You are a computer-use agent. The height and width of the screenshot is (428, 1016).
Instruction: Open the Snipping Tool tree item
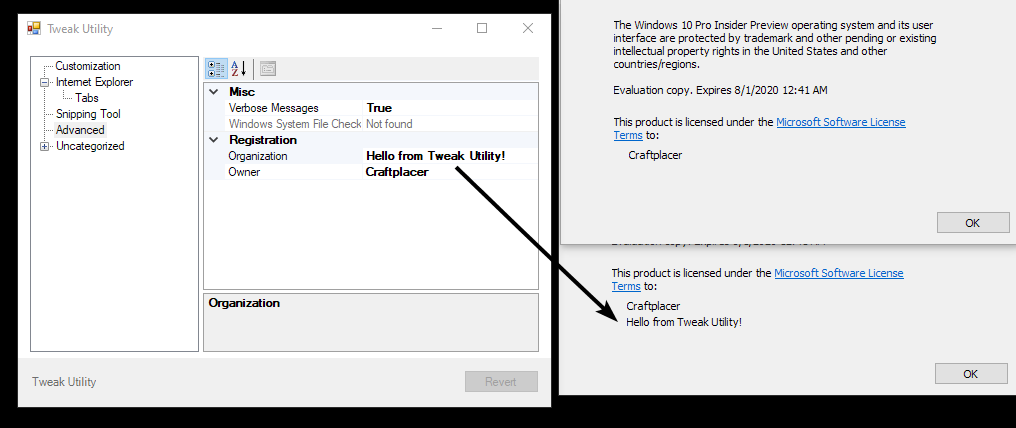(x=87, y=114)
